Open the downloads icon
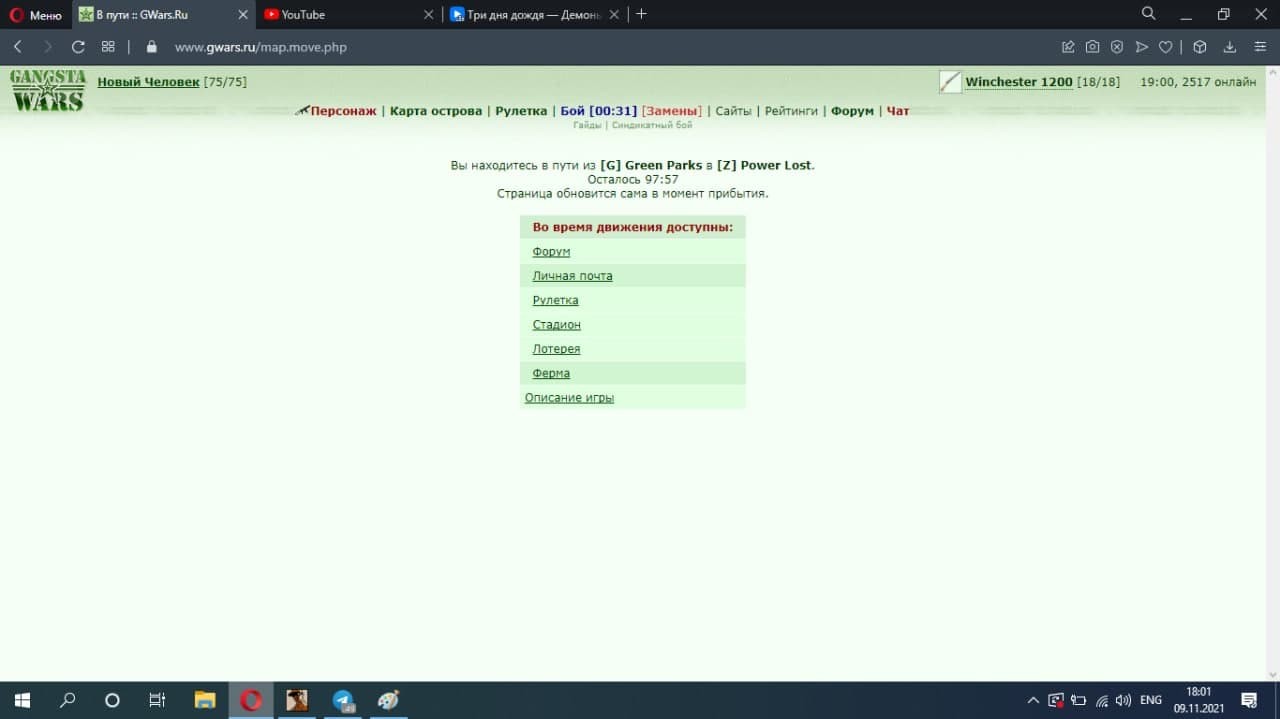Screen dimensions: 1280x719 point(1230,47)
